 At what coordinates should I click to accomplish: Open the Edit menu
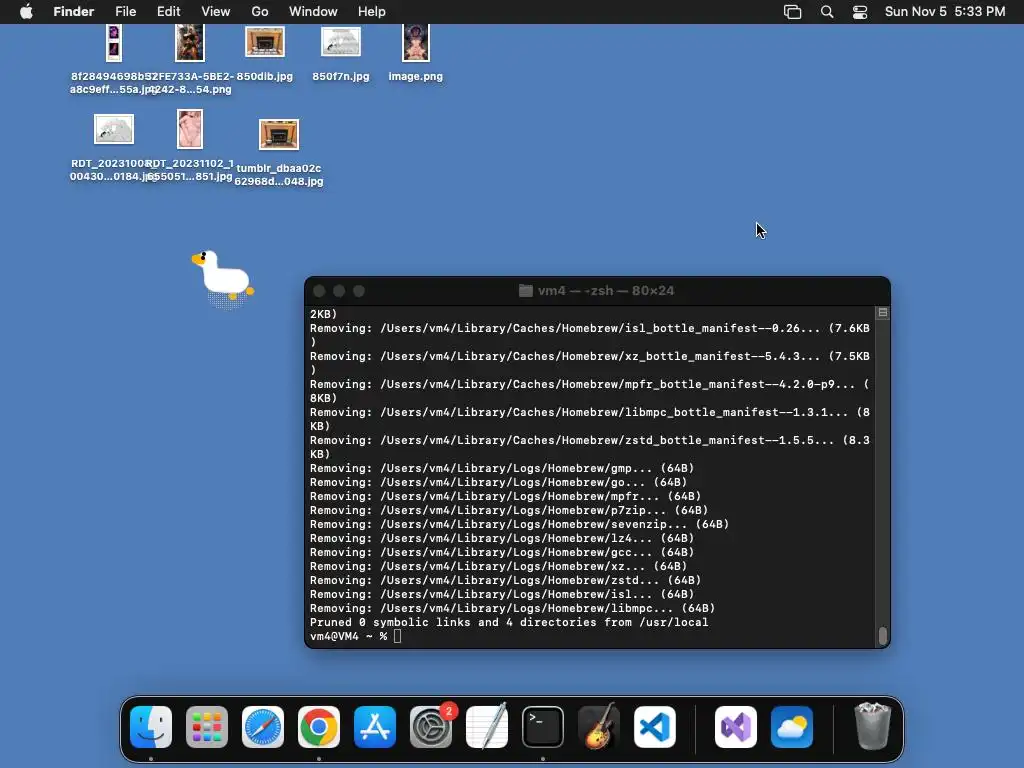168,12
